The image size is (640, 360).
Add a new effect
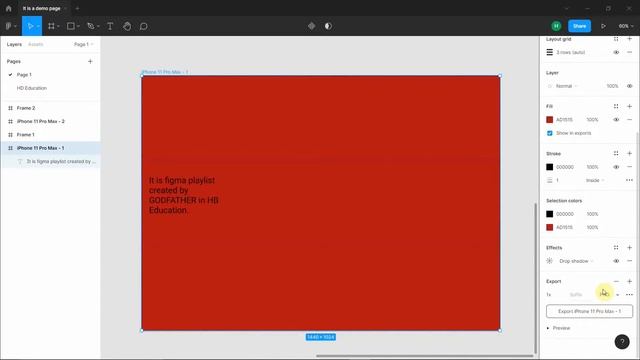pos(629,247)
